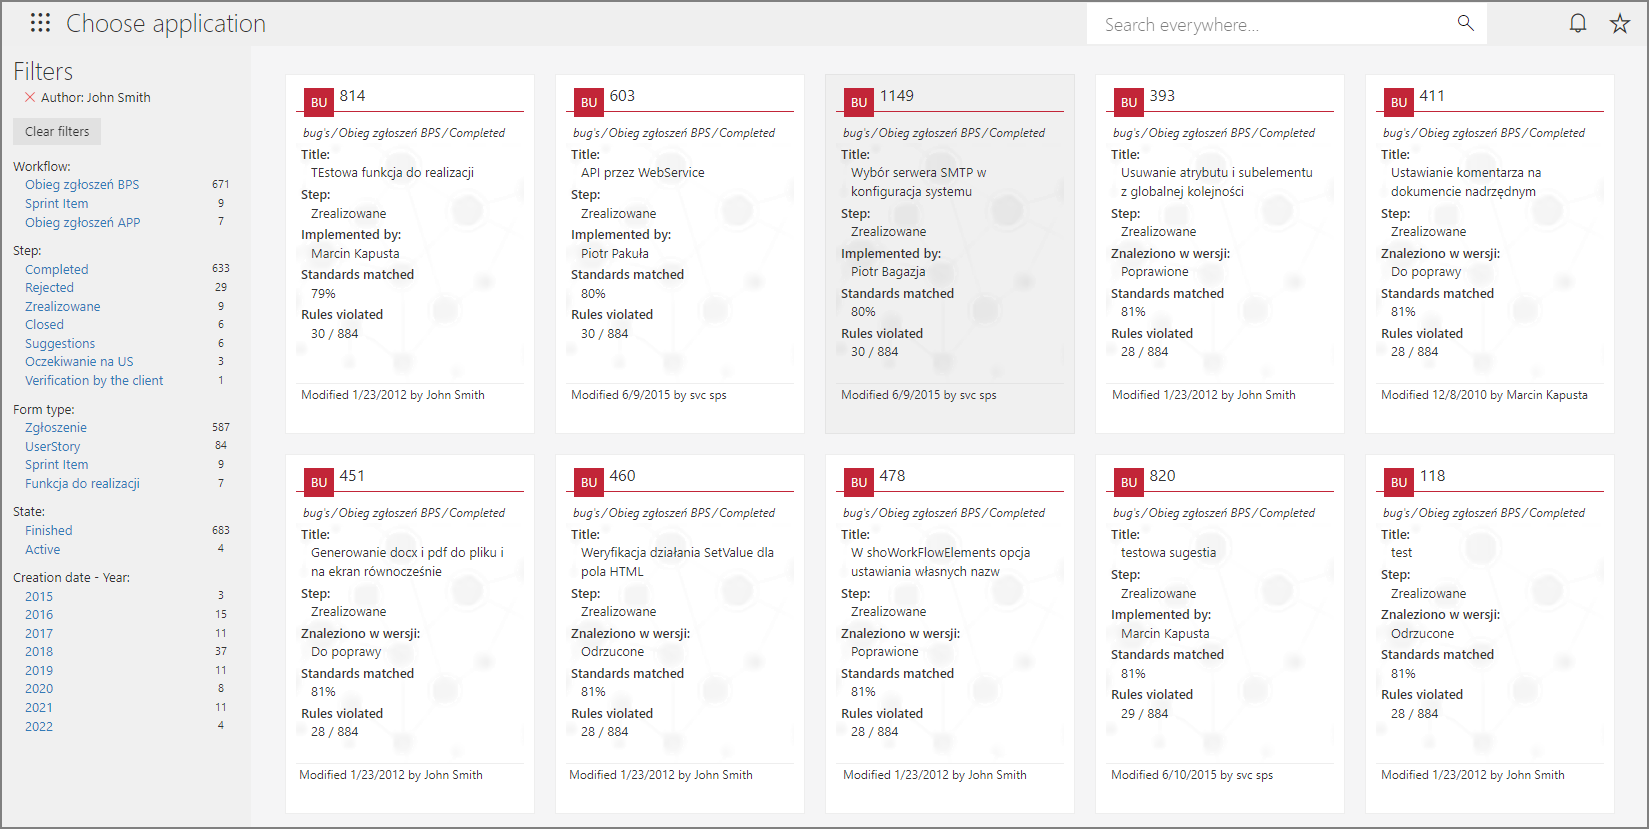Open the app launcher grid icon

tap(40, 23)
